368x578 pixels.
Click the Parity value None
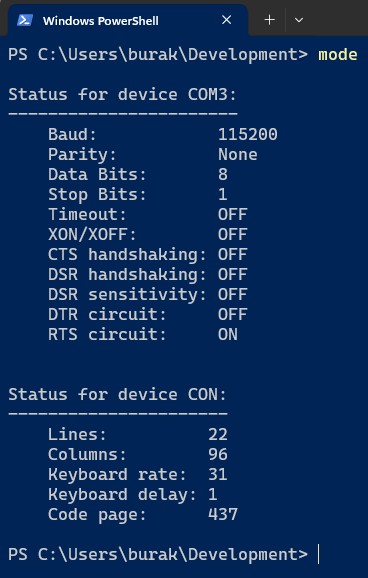238,154
